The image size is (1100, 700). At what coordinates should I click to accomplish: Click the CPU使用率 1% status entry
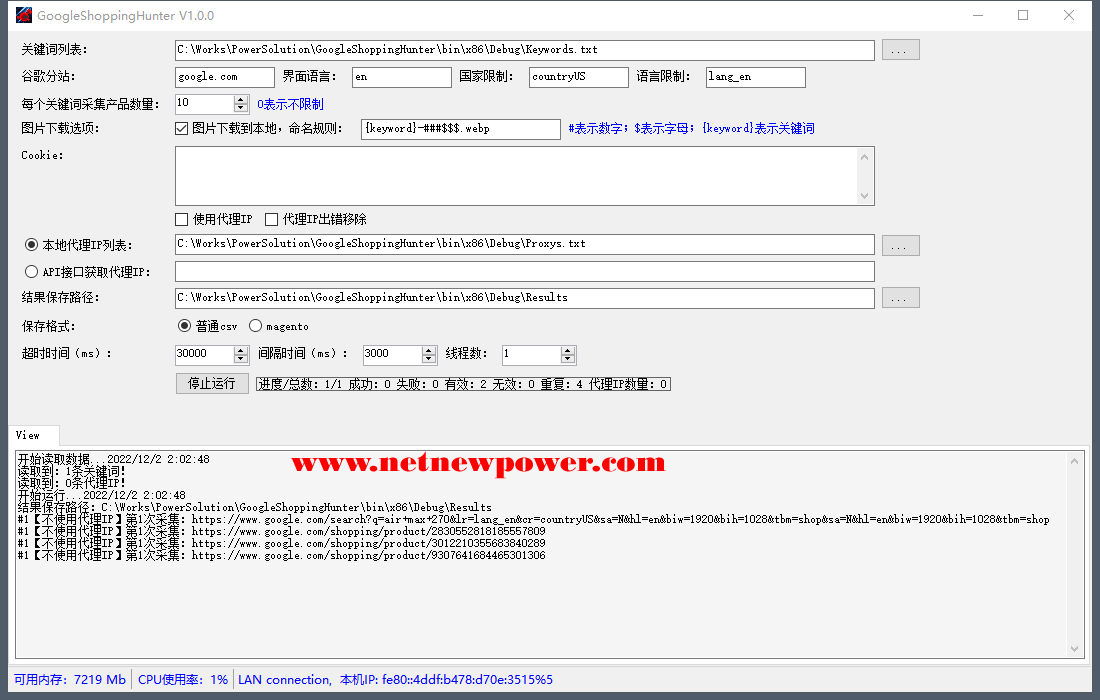[183, 680]
